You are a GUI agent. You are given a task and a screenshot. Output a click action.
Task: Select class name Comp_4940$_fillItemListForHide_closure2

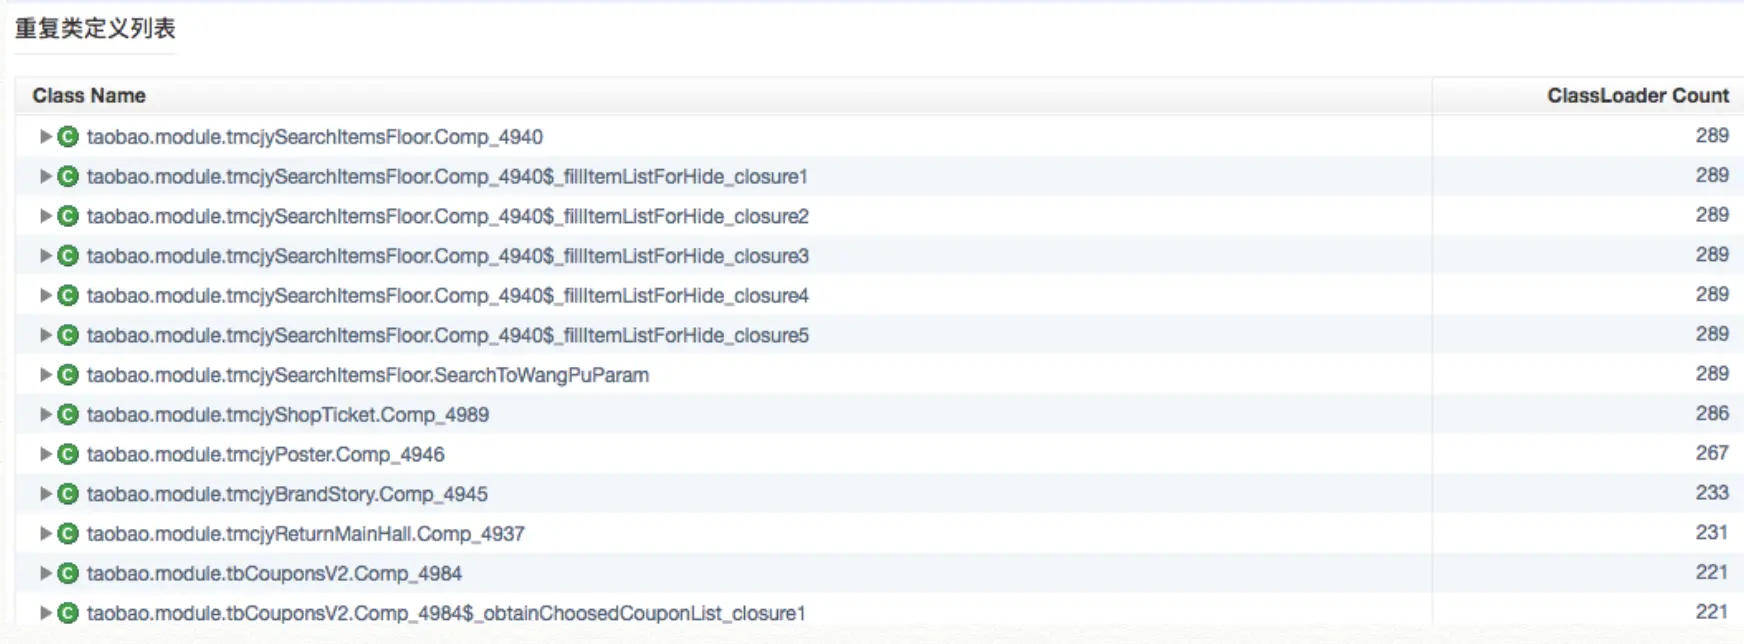448,217
